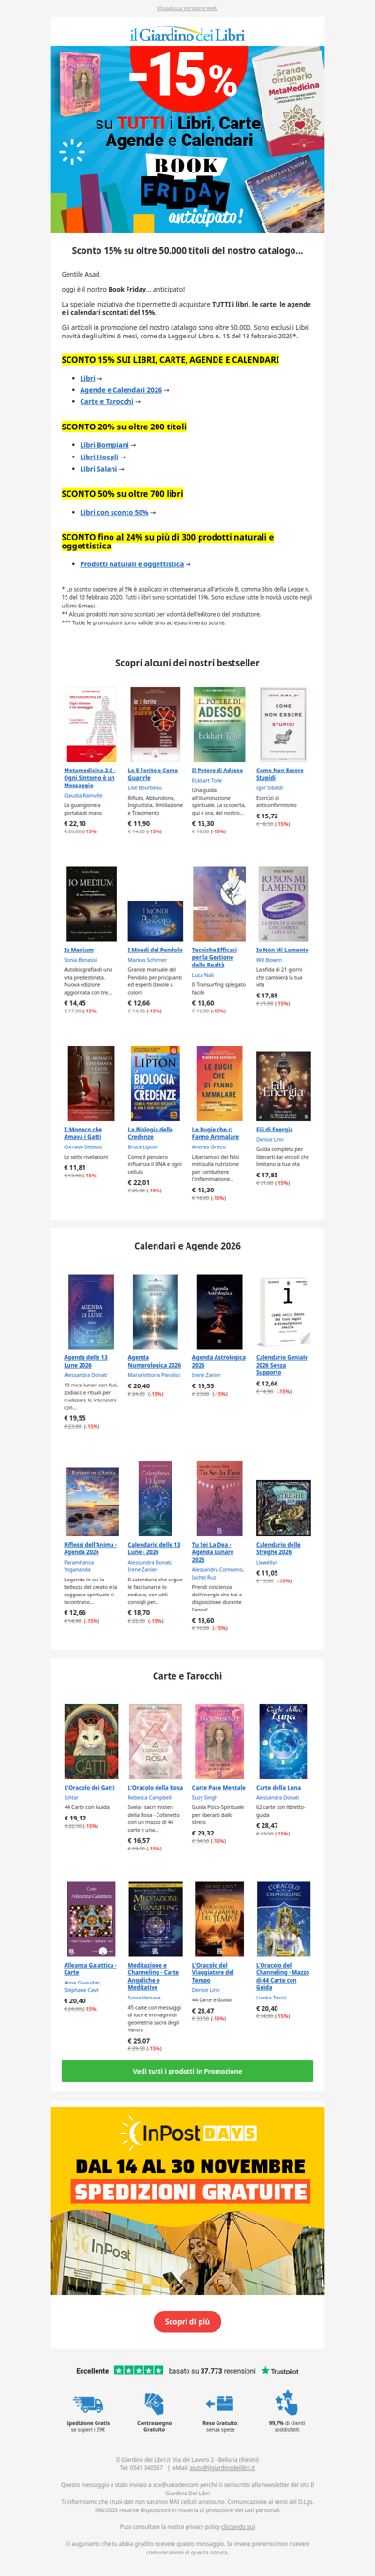Click the Reso Gratuito return icon
The image size is (375, 2576).
219,2402
